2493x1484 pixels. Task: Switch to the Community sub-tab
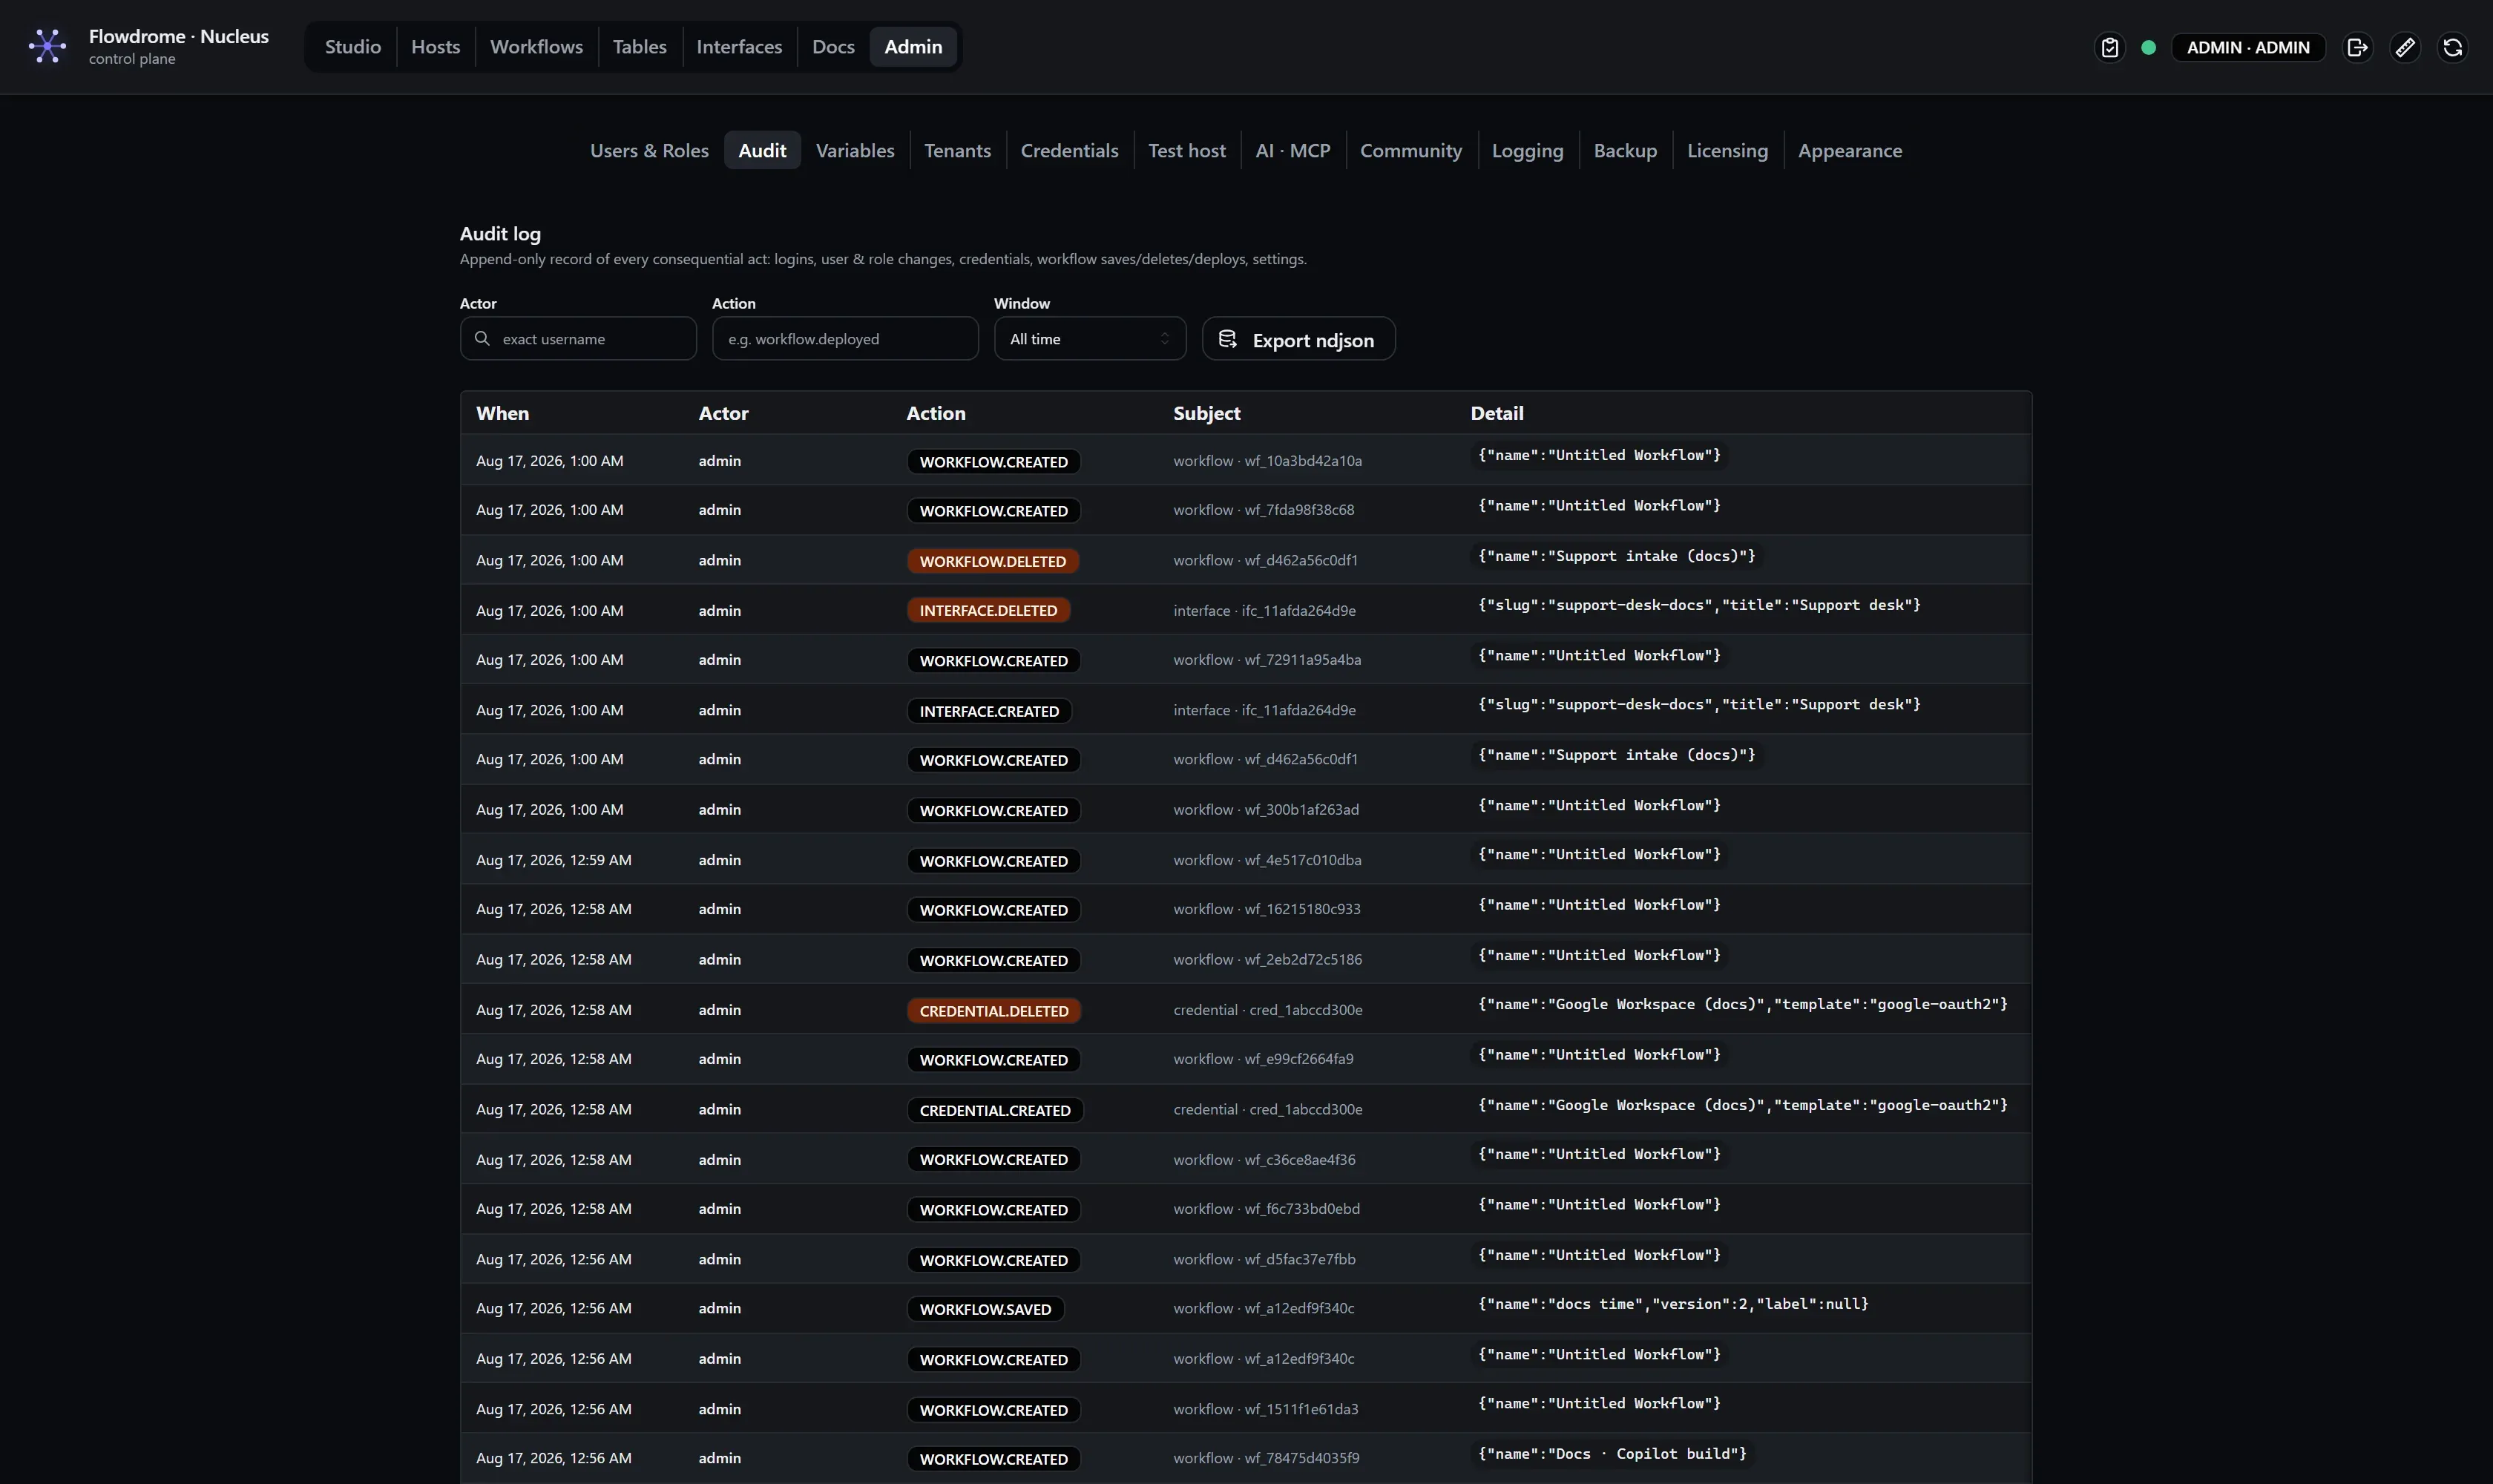[x=1410, y=150]
